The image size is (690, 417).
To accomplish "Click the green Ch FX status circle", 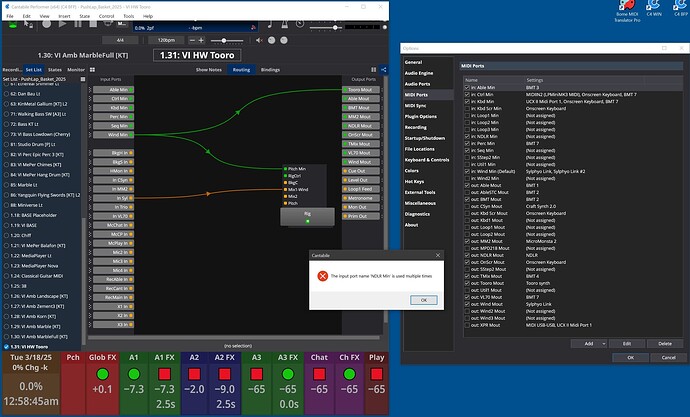I will coord(349,374).
